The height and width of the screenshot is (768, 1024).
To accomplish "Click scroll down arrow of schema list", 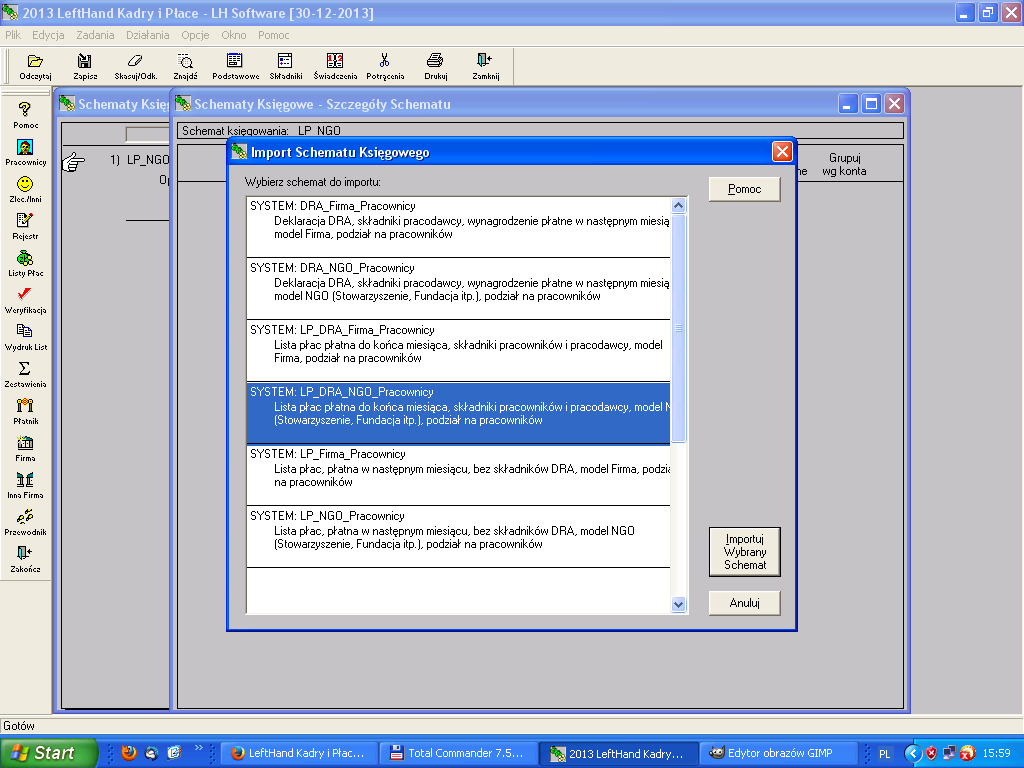I will [x=679, y=605].
